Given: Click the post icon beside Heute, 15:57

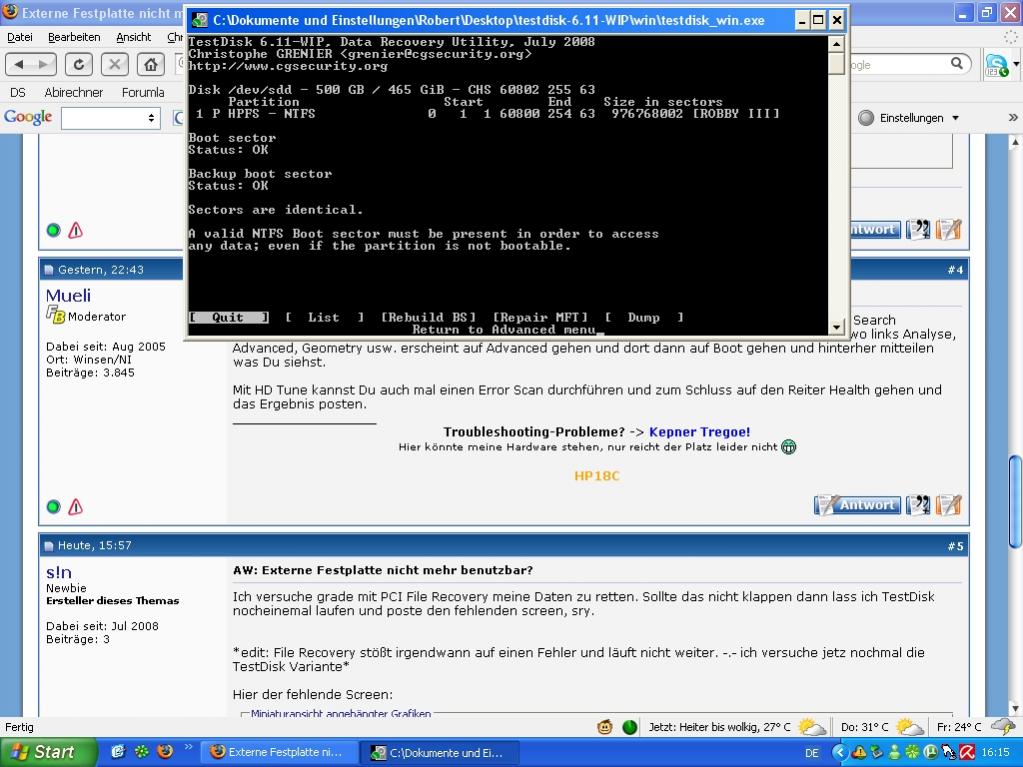Looking at the screenshot, I should pos(49,546).
